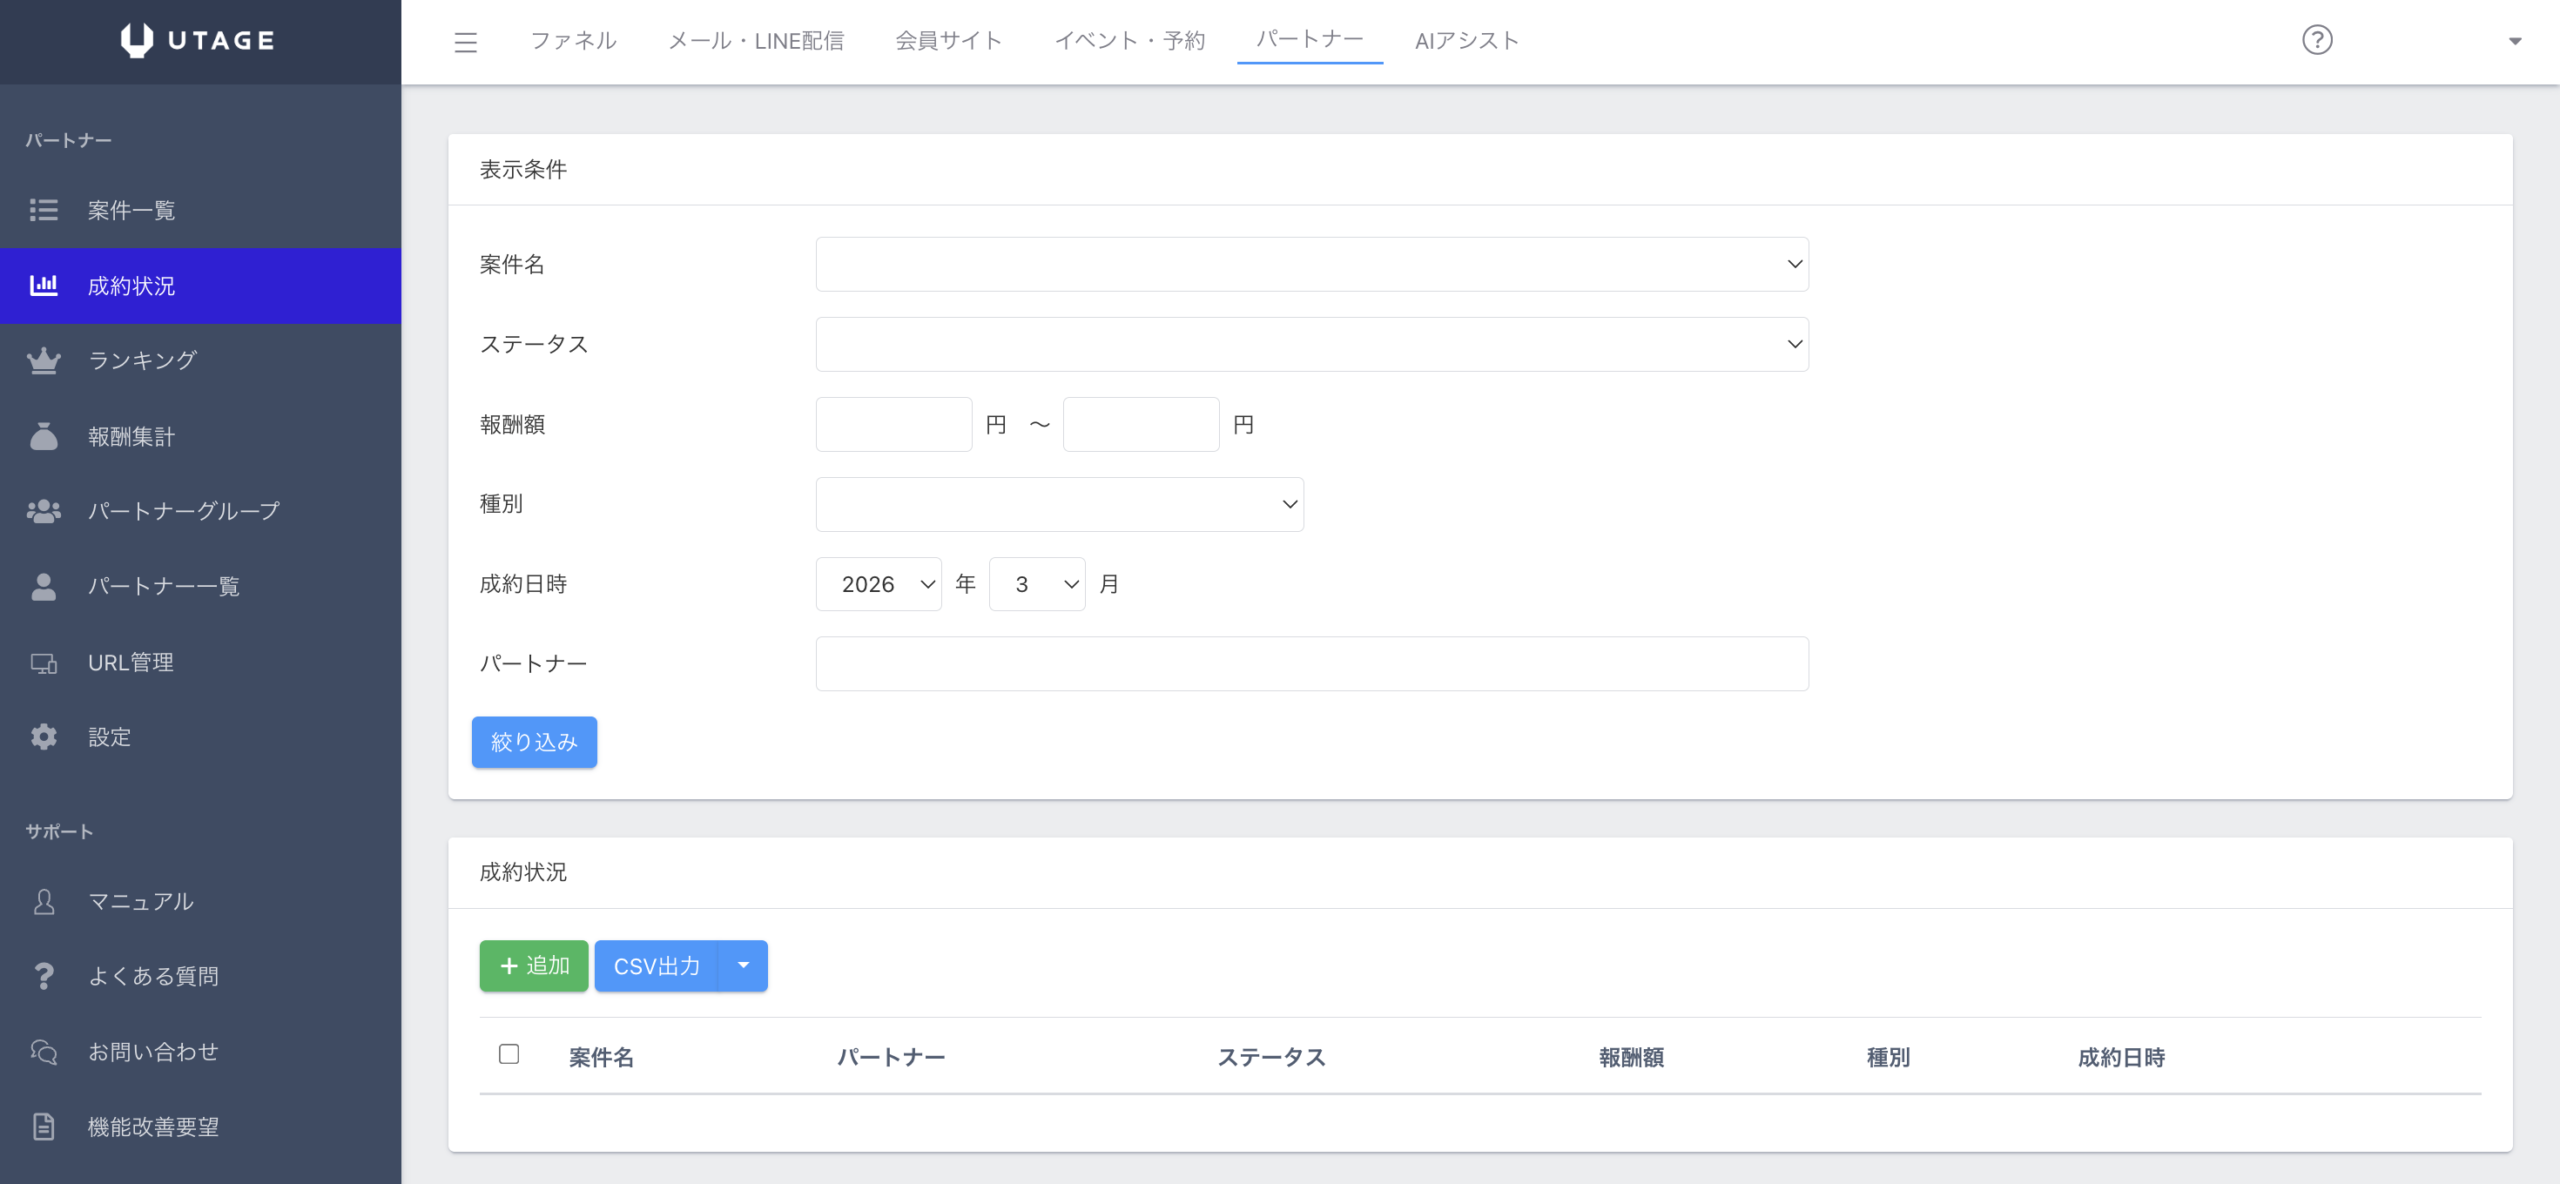Click the 案件一覧 list icon
Image resolution: width=2560 pixels, height=1184 pixels.
[x=44, y=210]
